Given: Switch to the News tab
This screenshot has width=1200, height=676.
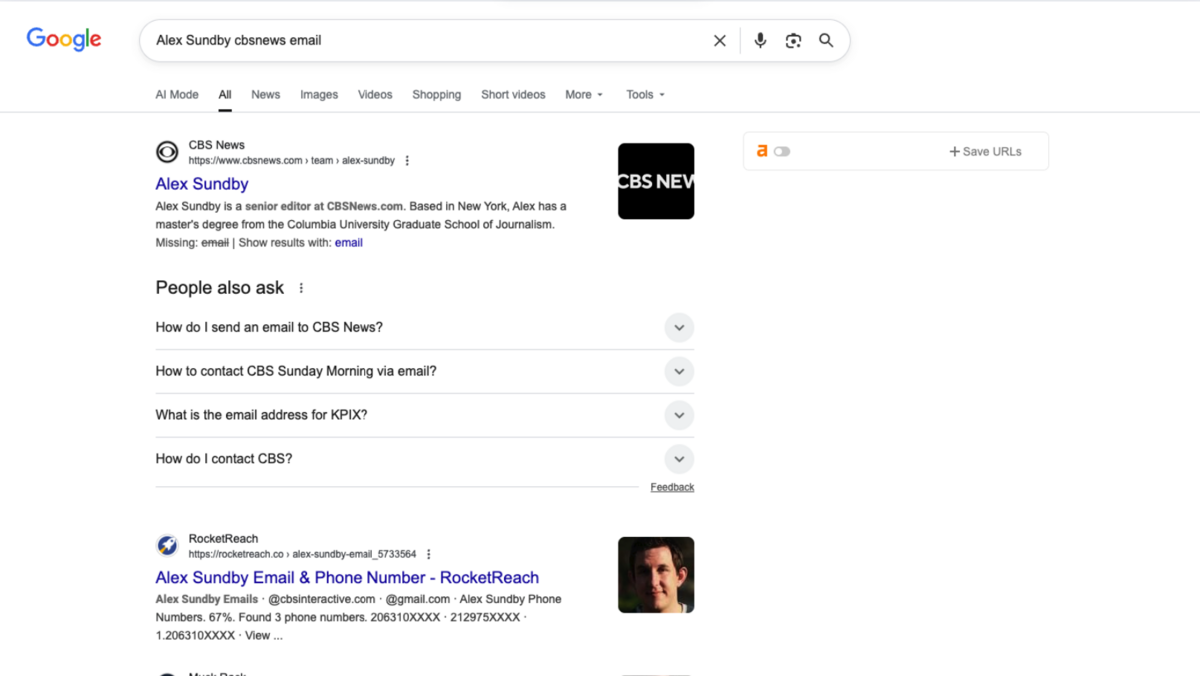Looking at the screenshot, I should [265, 95].
